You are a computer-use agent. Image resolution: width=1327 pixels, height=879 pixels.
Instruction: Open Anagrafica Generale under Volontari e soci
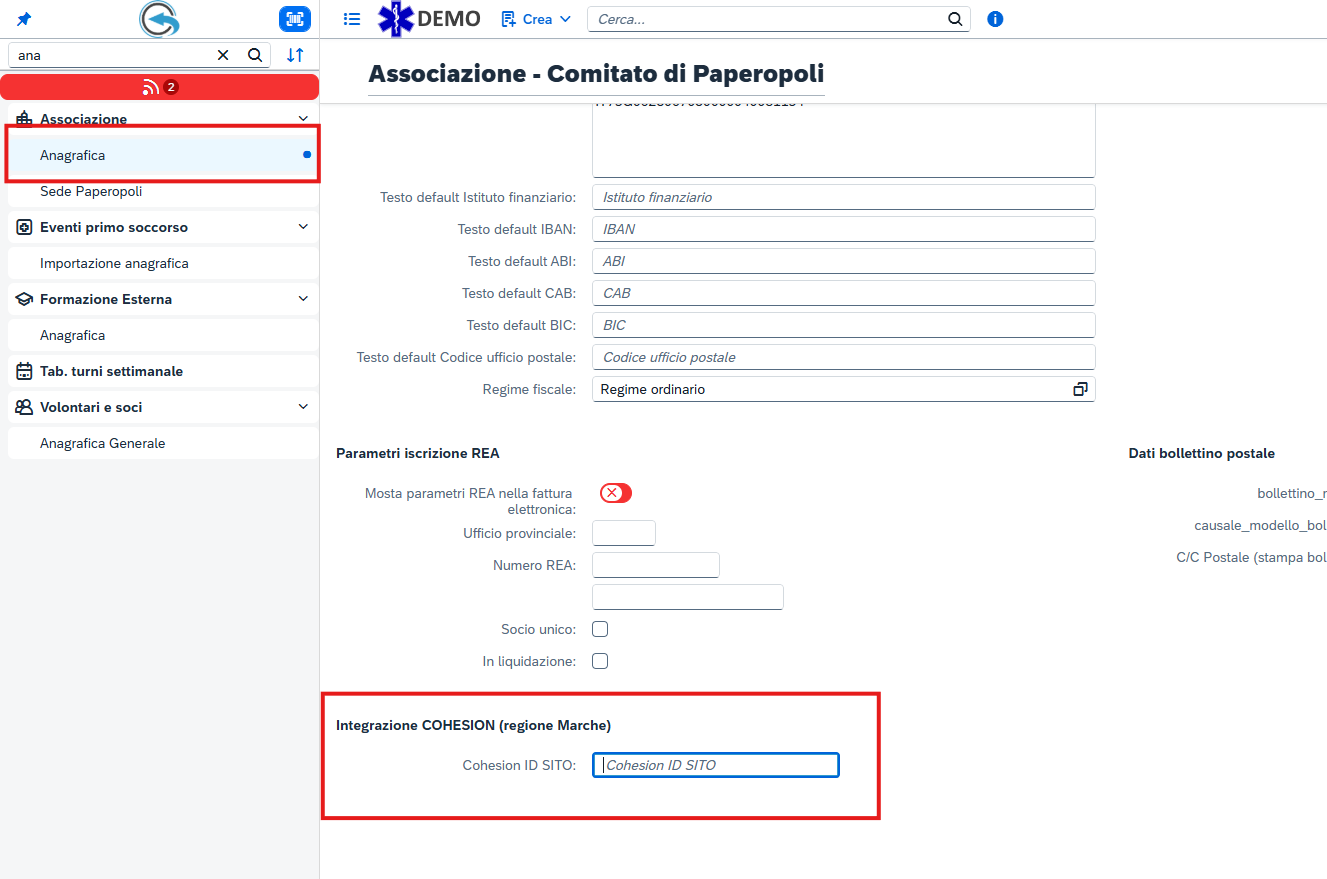(102, 443)
